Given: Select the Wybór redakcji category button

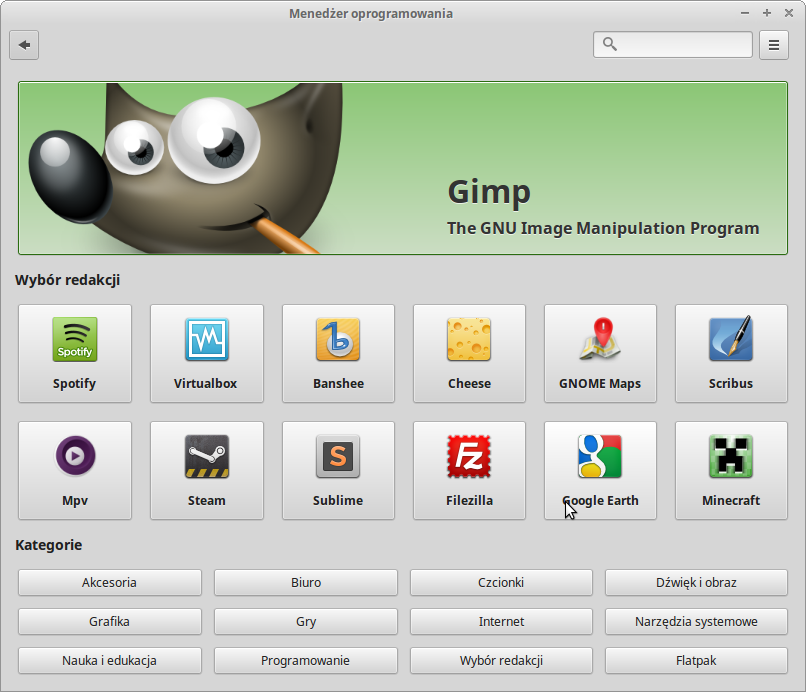Looking at the screenshot, I should (x=501, y=661).
